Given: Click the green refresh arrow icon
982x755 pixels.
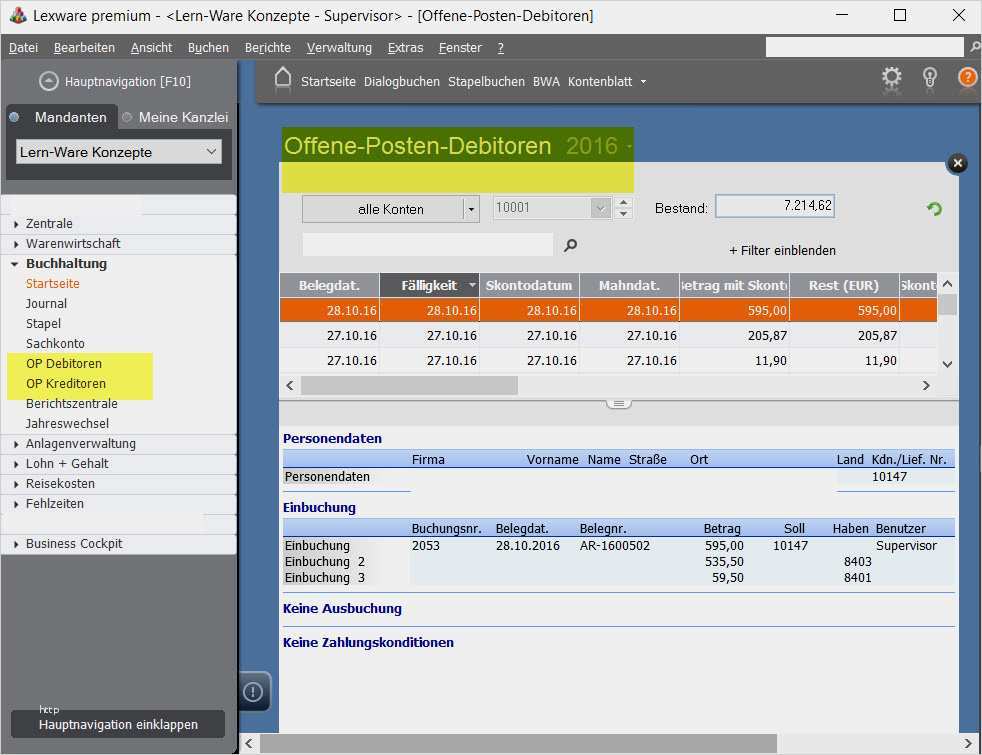Looking at the screenshot, I should (934, 209).
